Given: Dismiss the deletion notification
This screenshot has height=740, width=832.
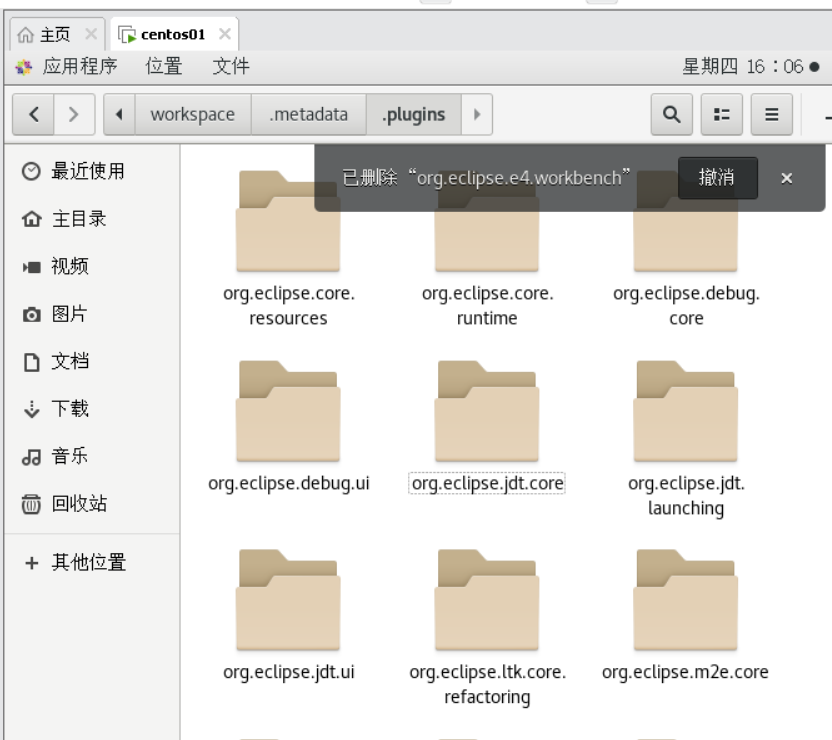Looking at the screenshot, I should (x=786, y=178).
